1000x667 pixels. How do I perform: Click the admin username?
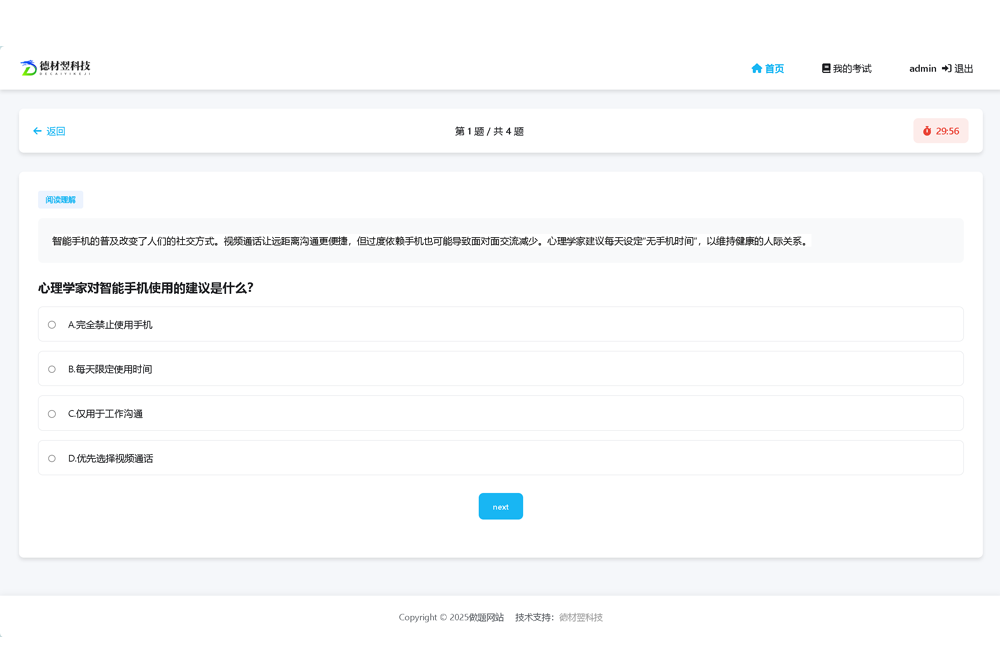click(x=922, y=68)
